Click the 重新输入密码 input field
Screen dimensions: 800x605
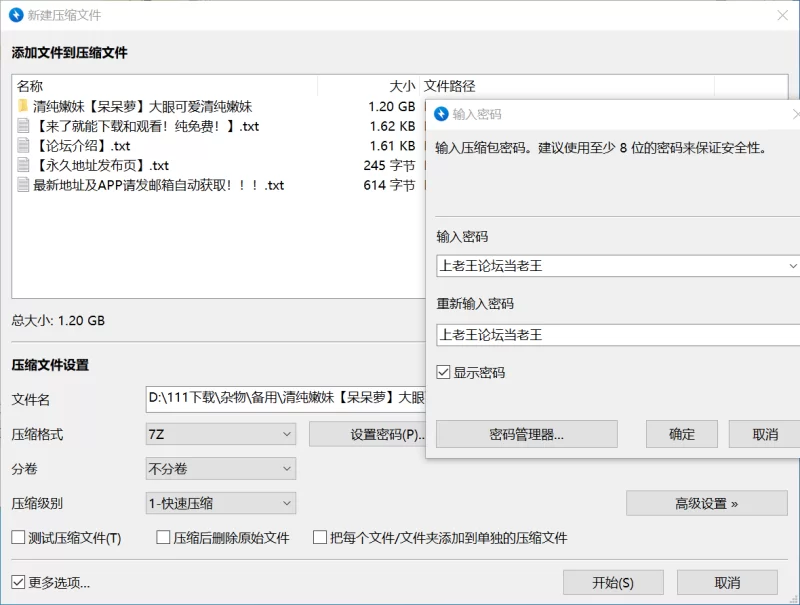615,335
